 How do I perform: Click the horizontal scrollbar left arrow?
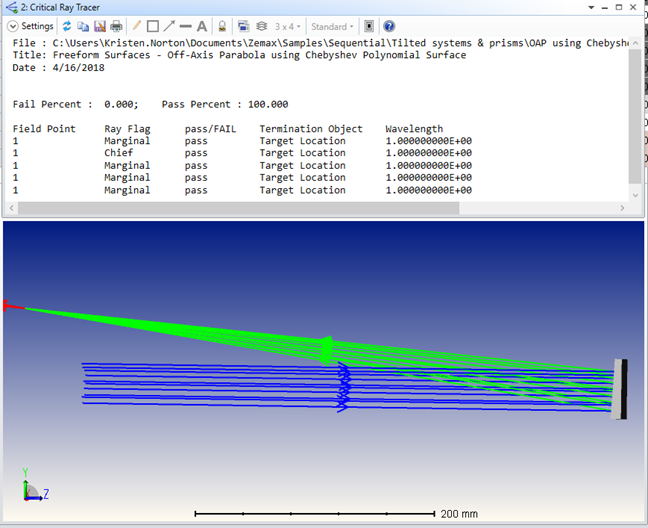pyautogui.click(x=12, y=208)
